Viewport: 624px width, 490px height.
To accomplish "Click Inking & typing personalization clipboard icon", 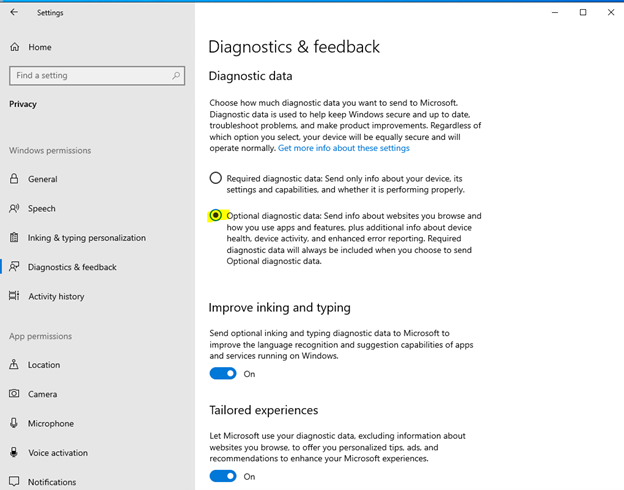I will coord(14,238).
